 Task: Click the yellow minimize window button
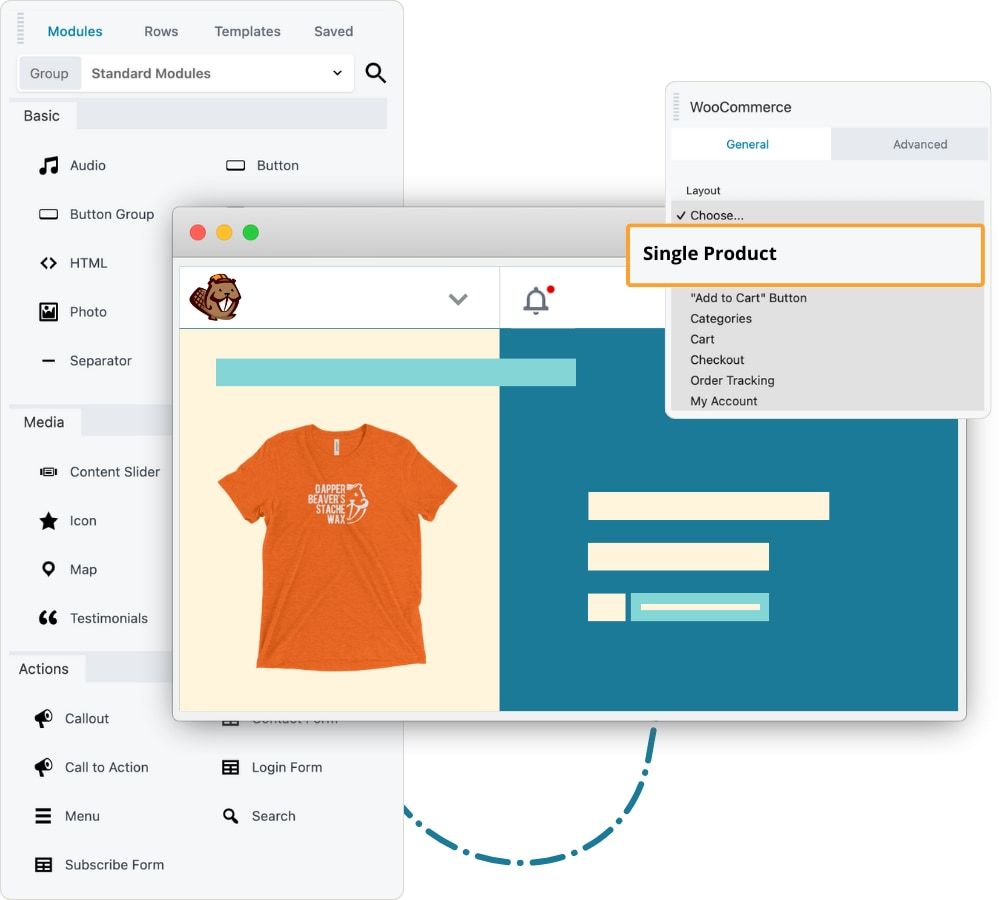[224, 232]
